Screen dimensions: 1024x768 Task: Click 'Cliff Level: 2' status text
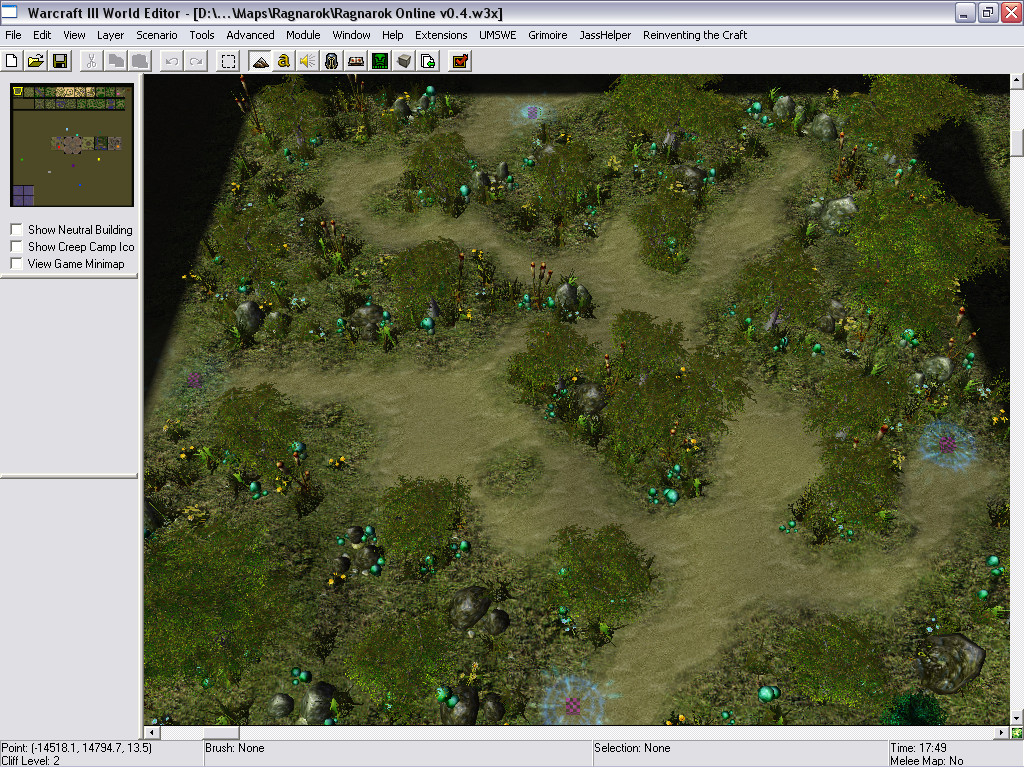[31, 761]
